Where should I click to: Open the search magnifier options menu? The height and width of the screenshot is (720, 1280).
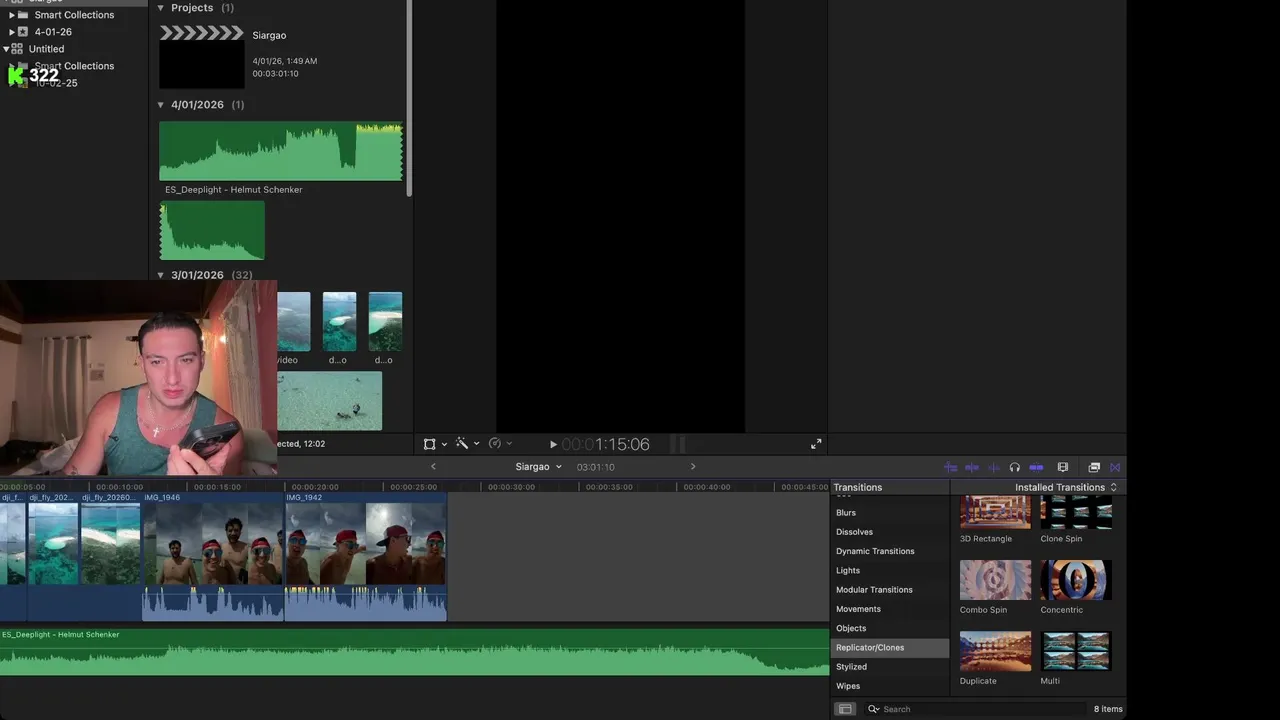point(873,709)
